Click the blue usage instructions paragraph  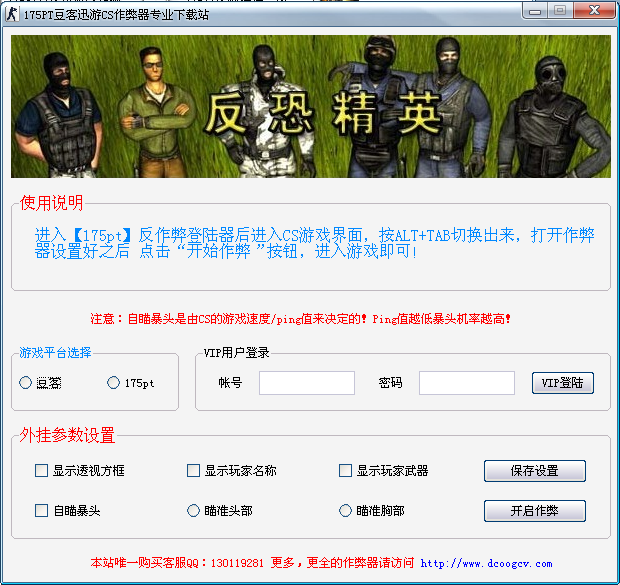click(x=314, y=243)
